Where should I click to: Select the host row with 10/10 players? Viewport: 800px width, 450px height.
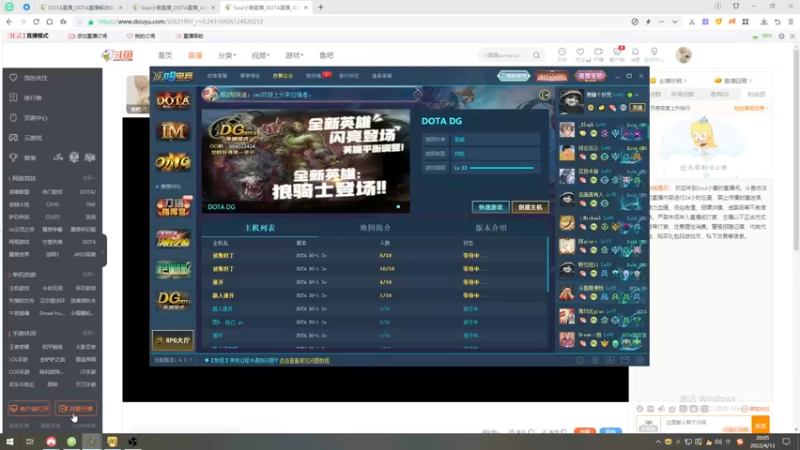pyautogui.click(x=374, y=269)
